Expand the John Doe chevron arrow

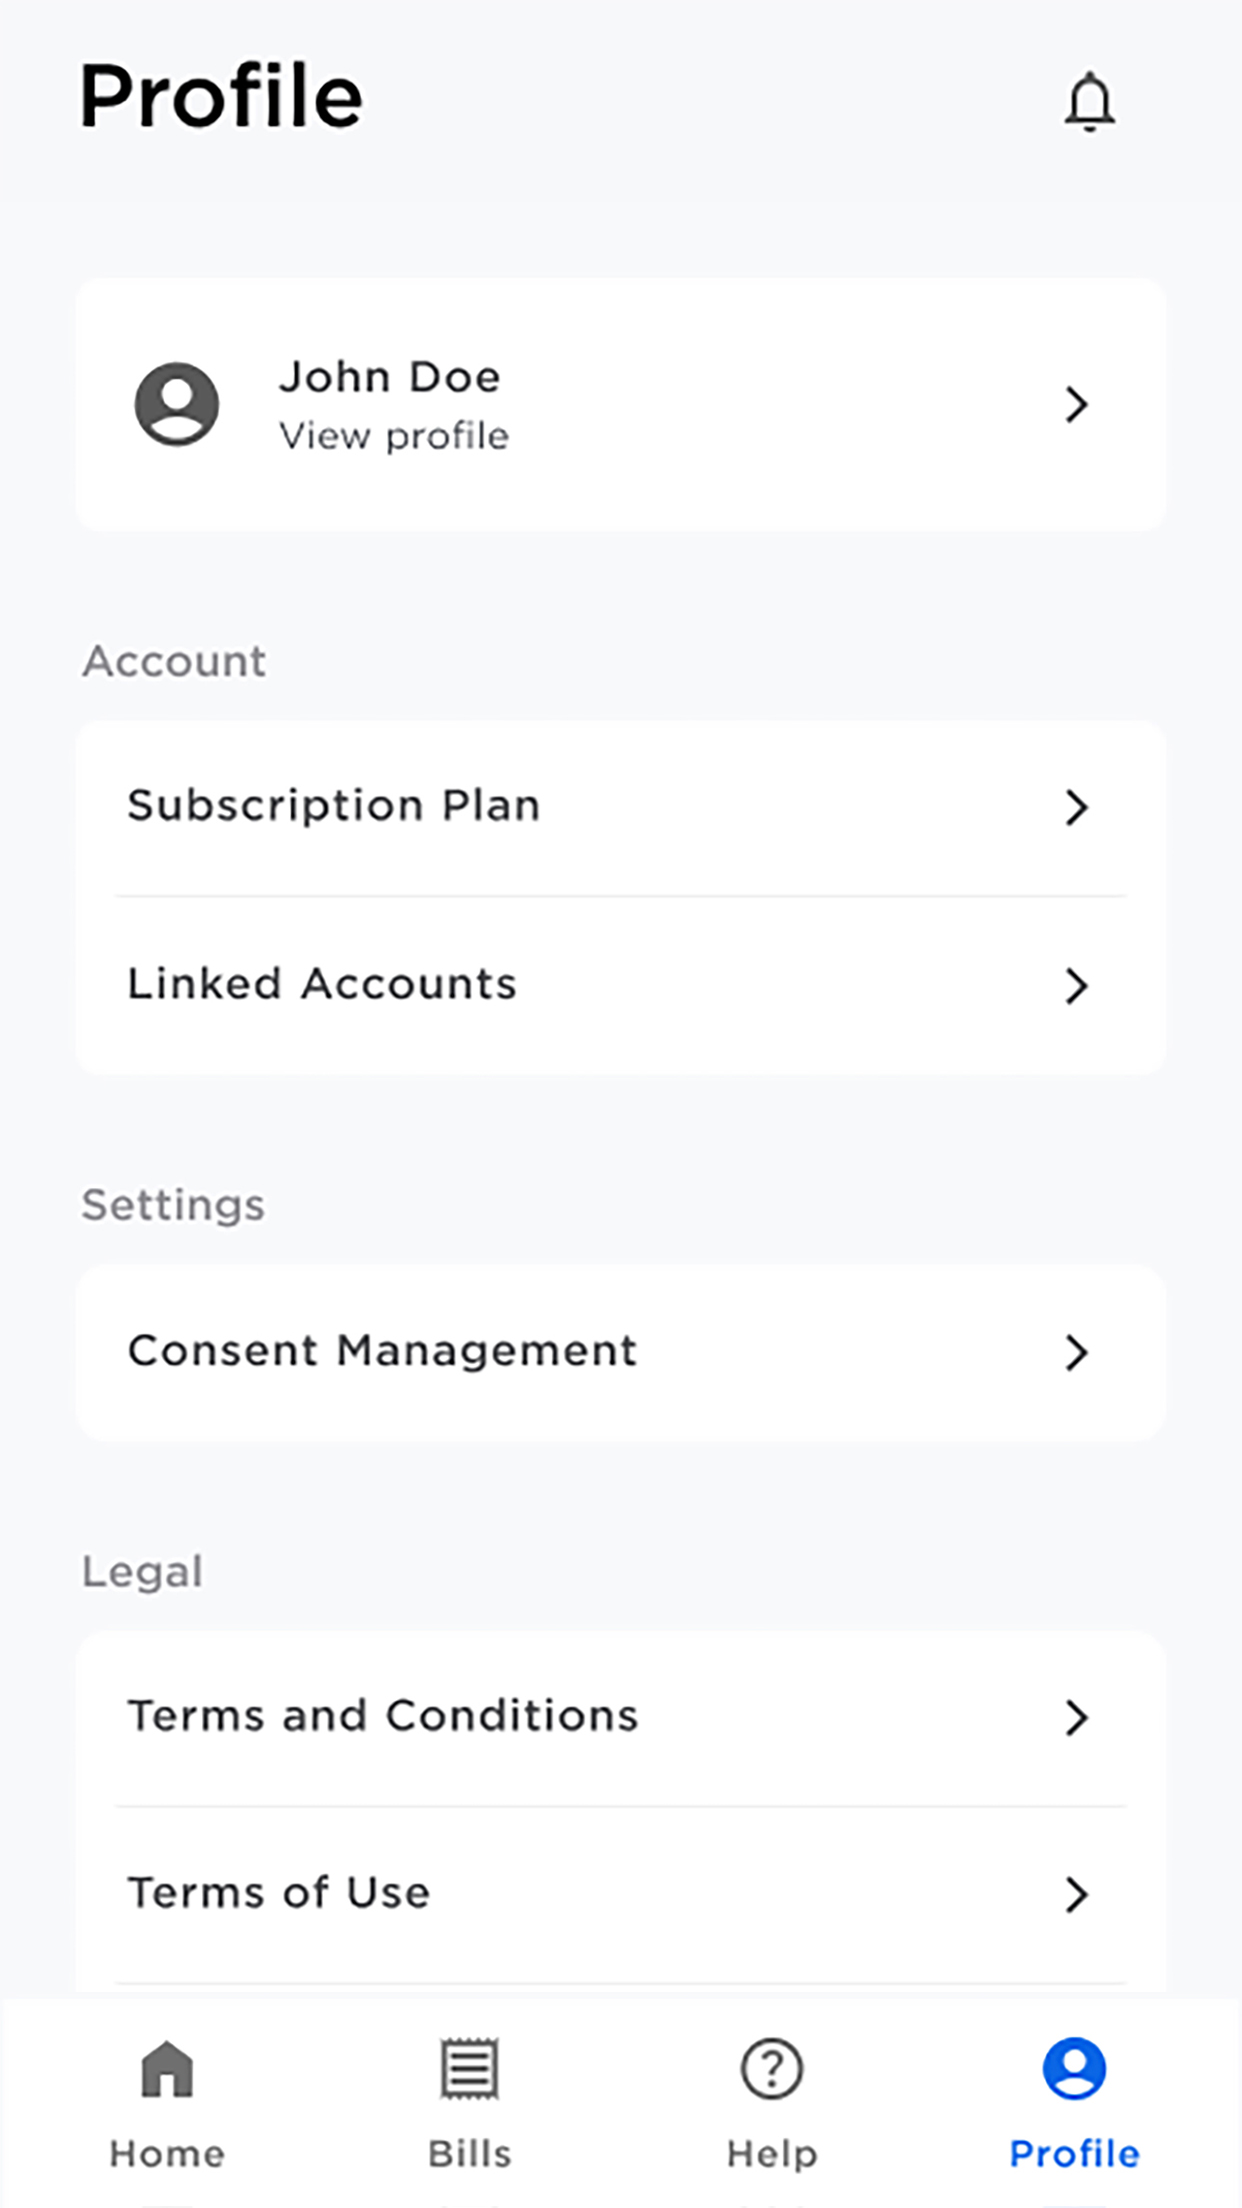[x=1076, y=404]
